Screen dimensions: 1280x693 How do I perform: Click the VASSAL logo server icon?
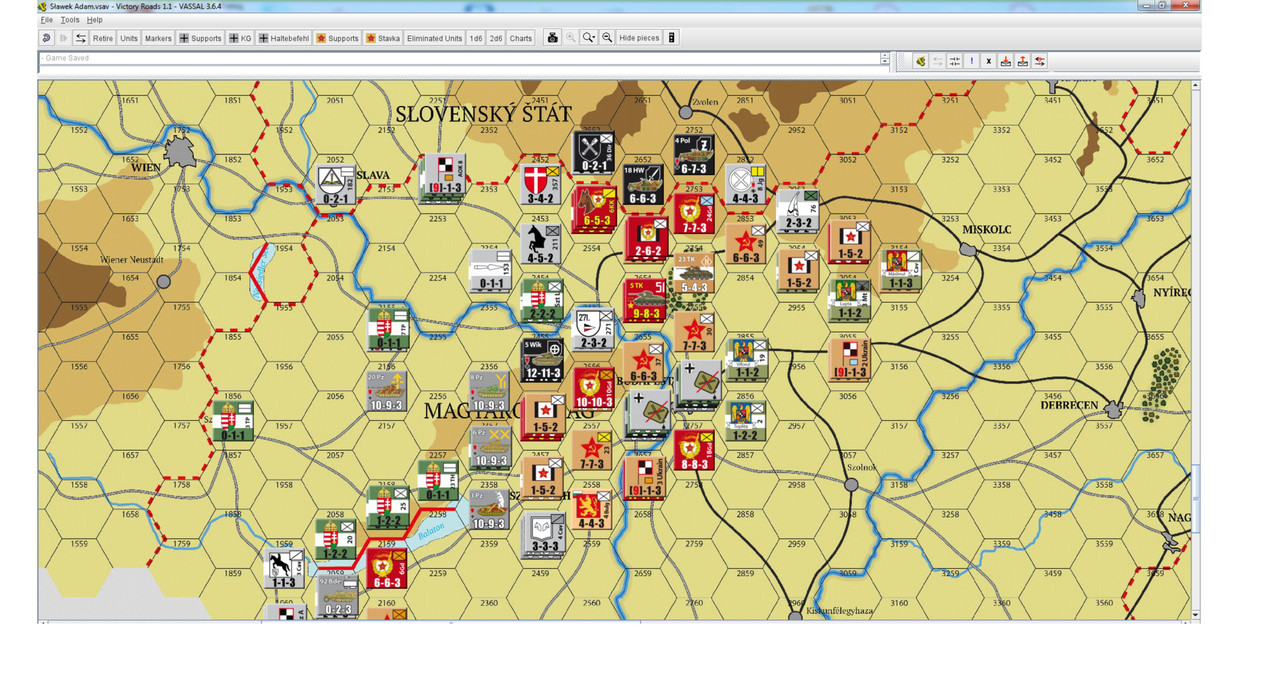point(920,61)
